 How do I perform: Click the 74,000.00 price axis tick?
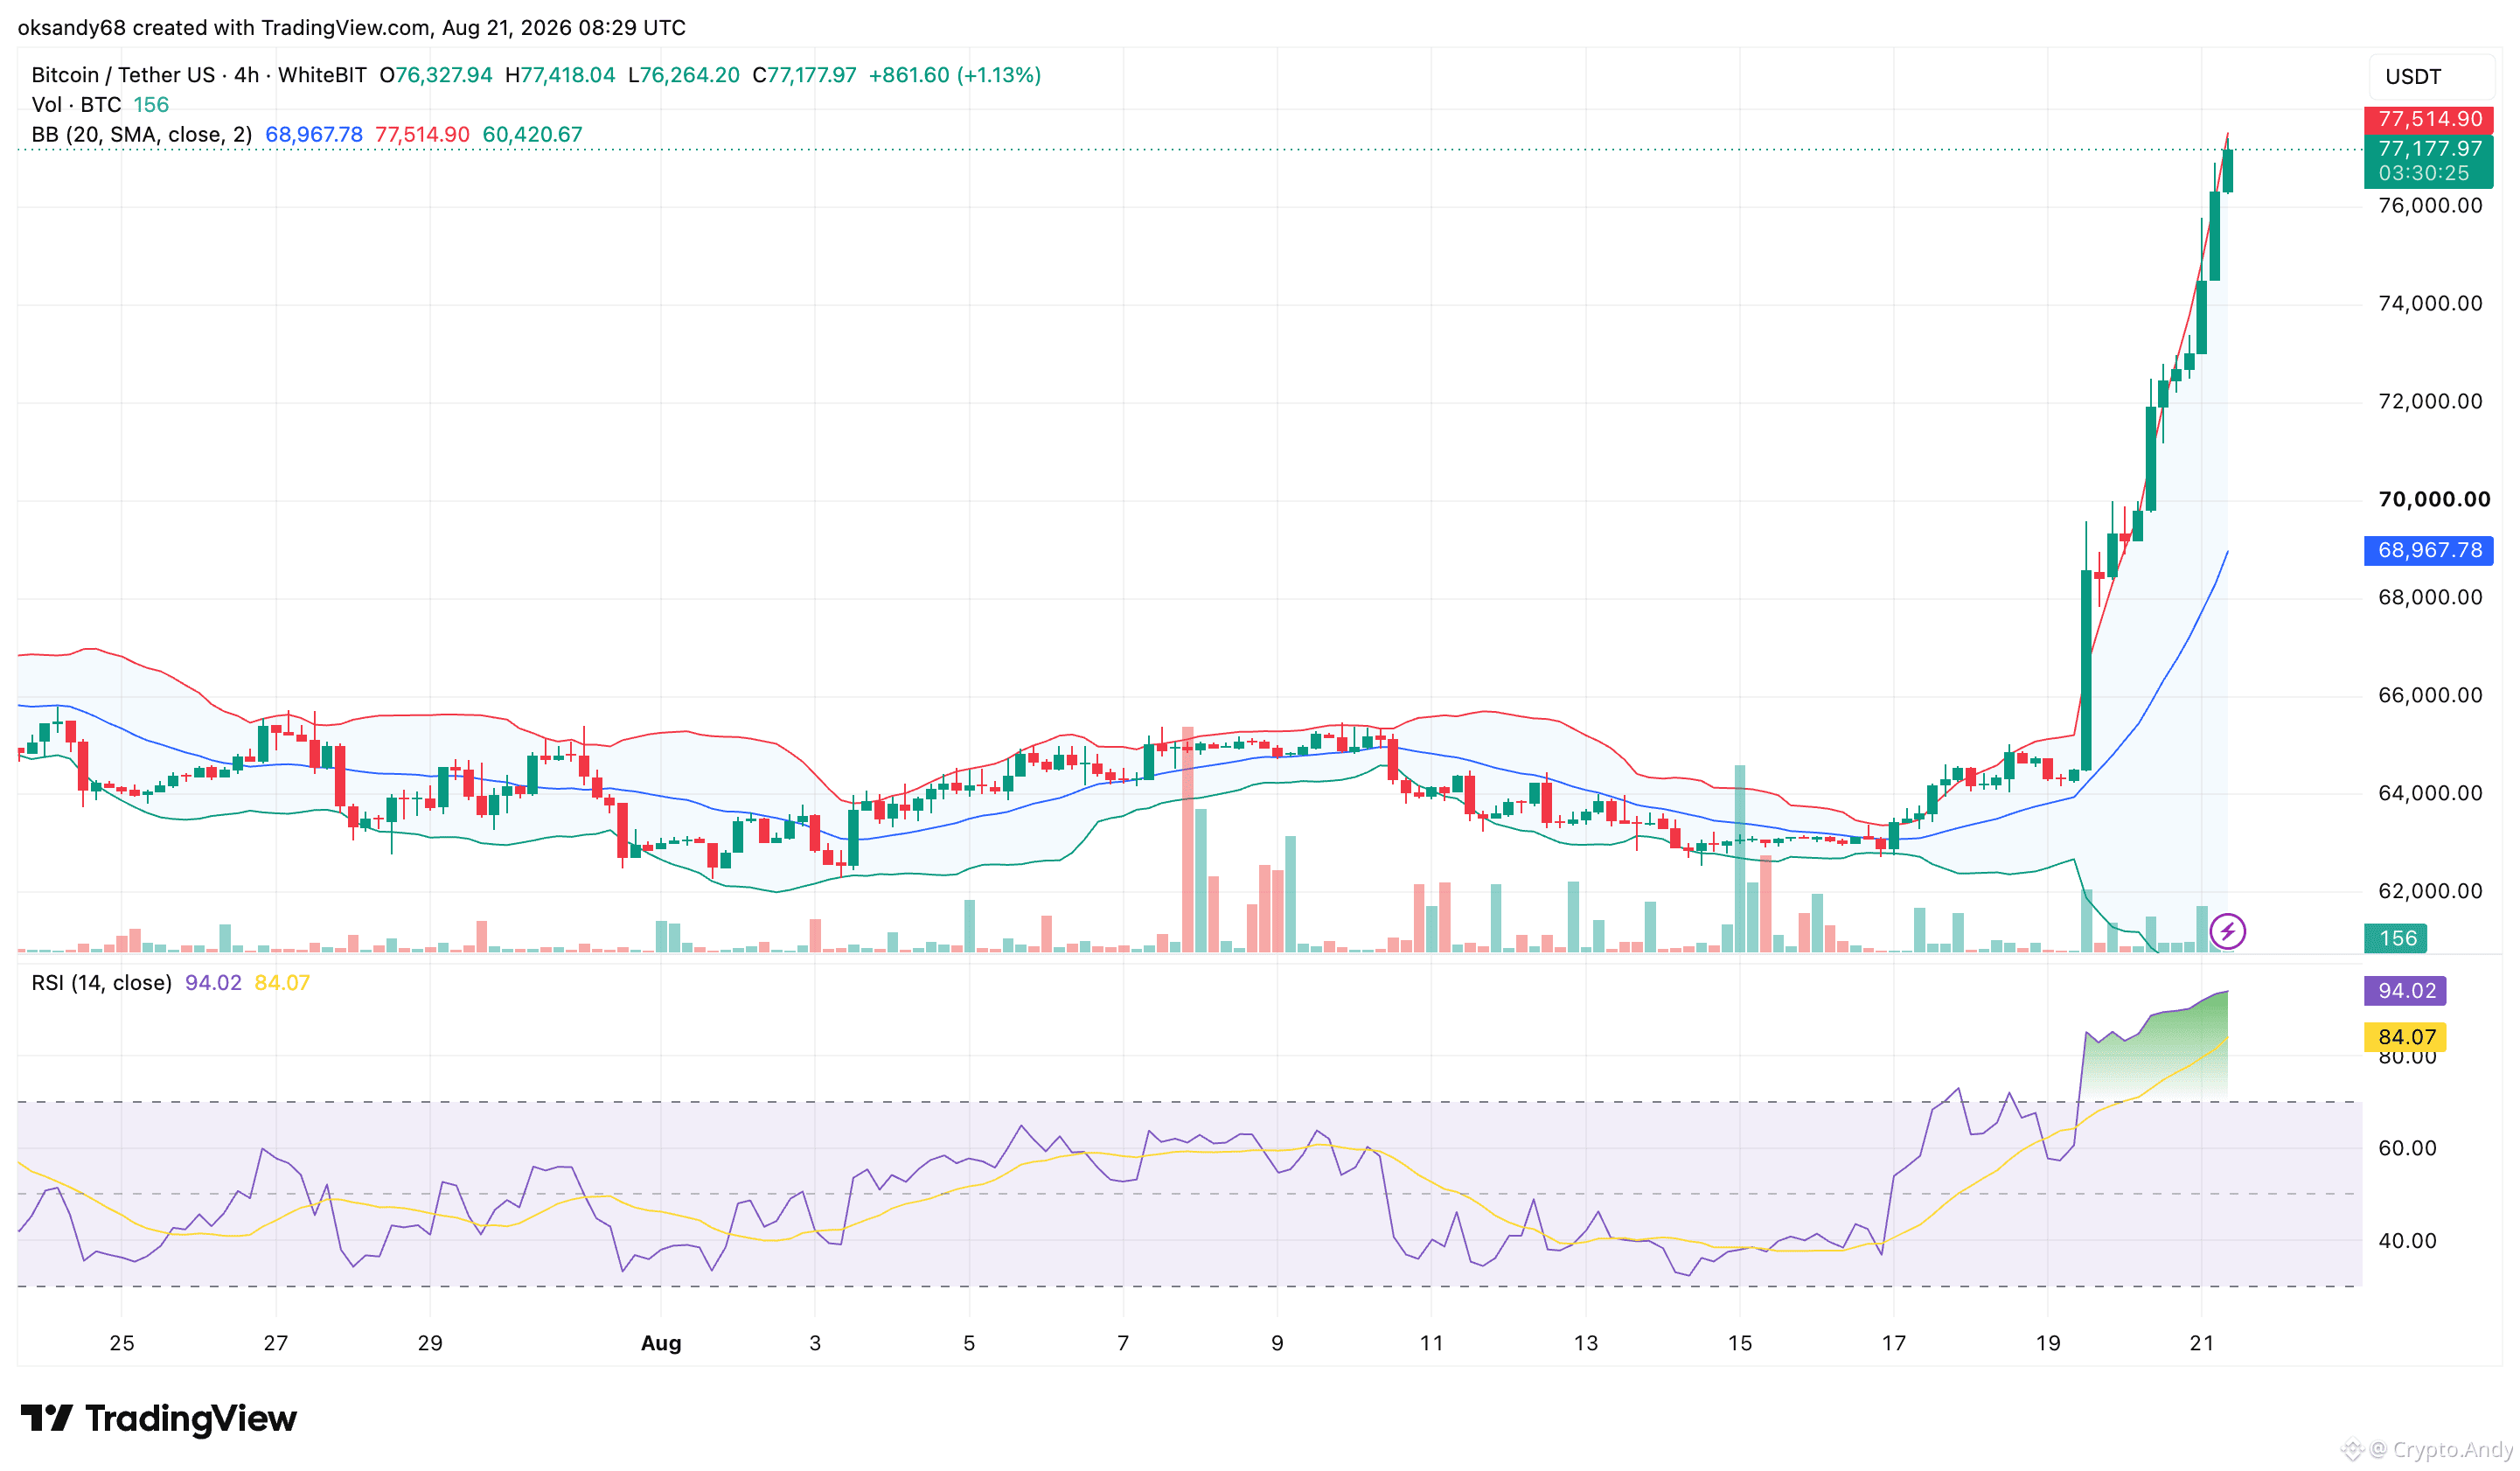click(x=2430, y=304)
